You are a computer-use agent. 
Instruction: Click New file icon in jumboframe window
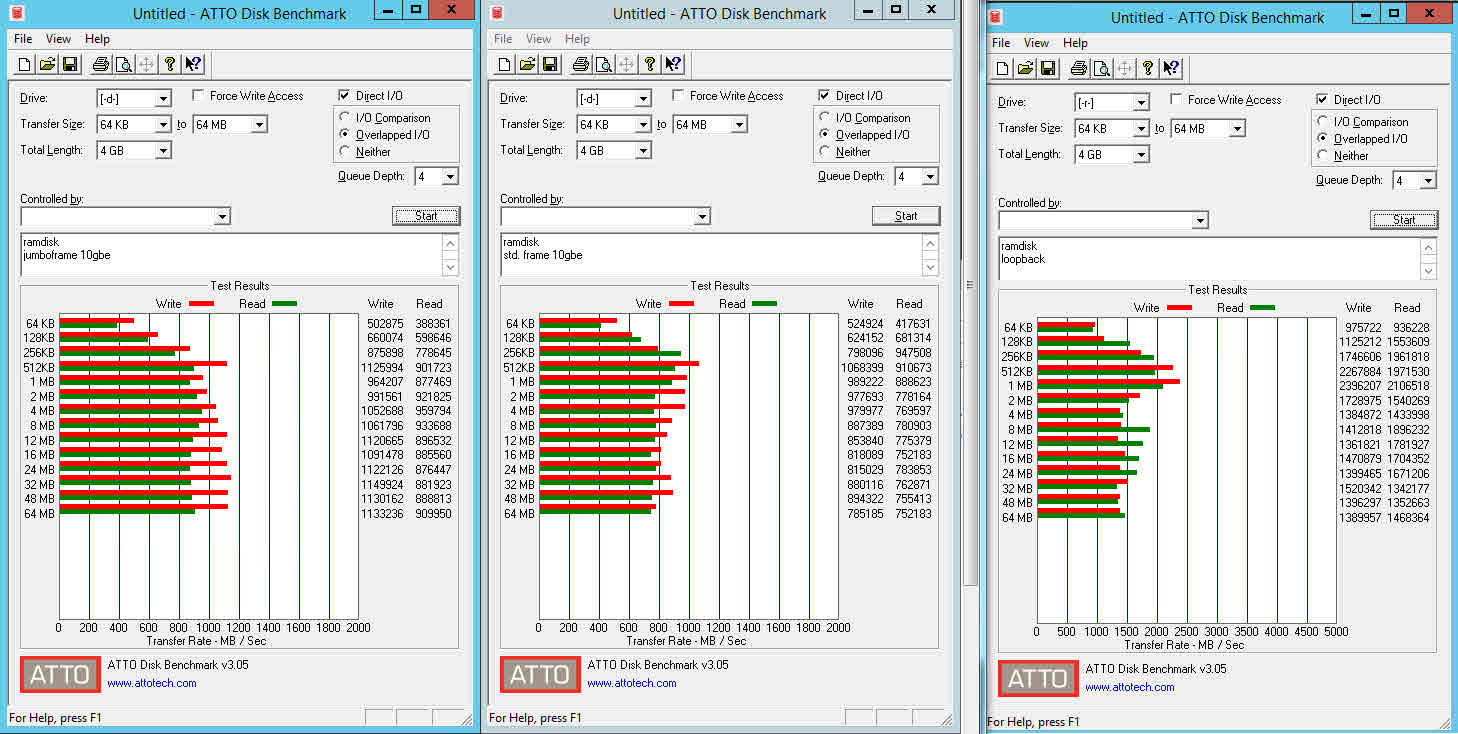click(25, 65)
